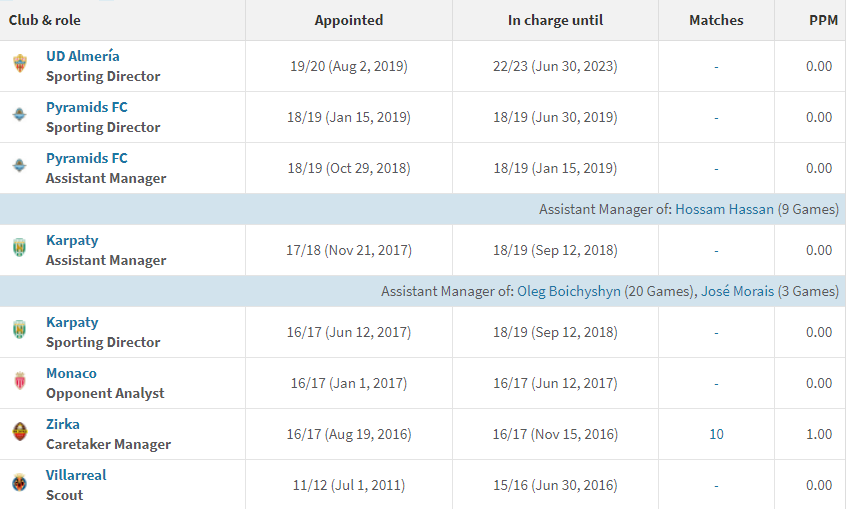This screenshot has height=509, width=846.
Task: Open the Zirka club link
Action: point(63,424)
